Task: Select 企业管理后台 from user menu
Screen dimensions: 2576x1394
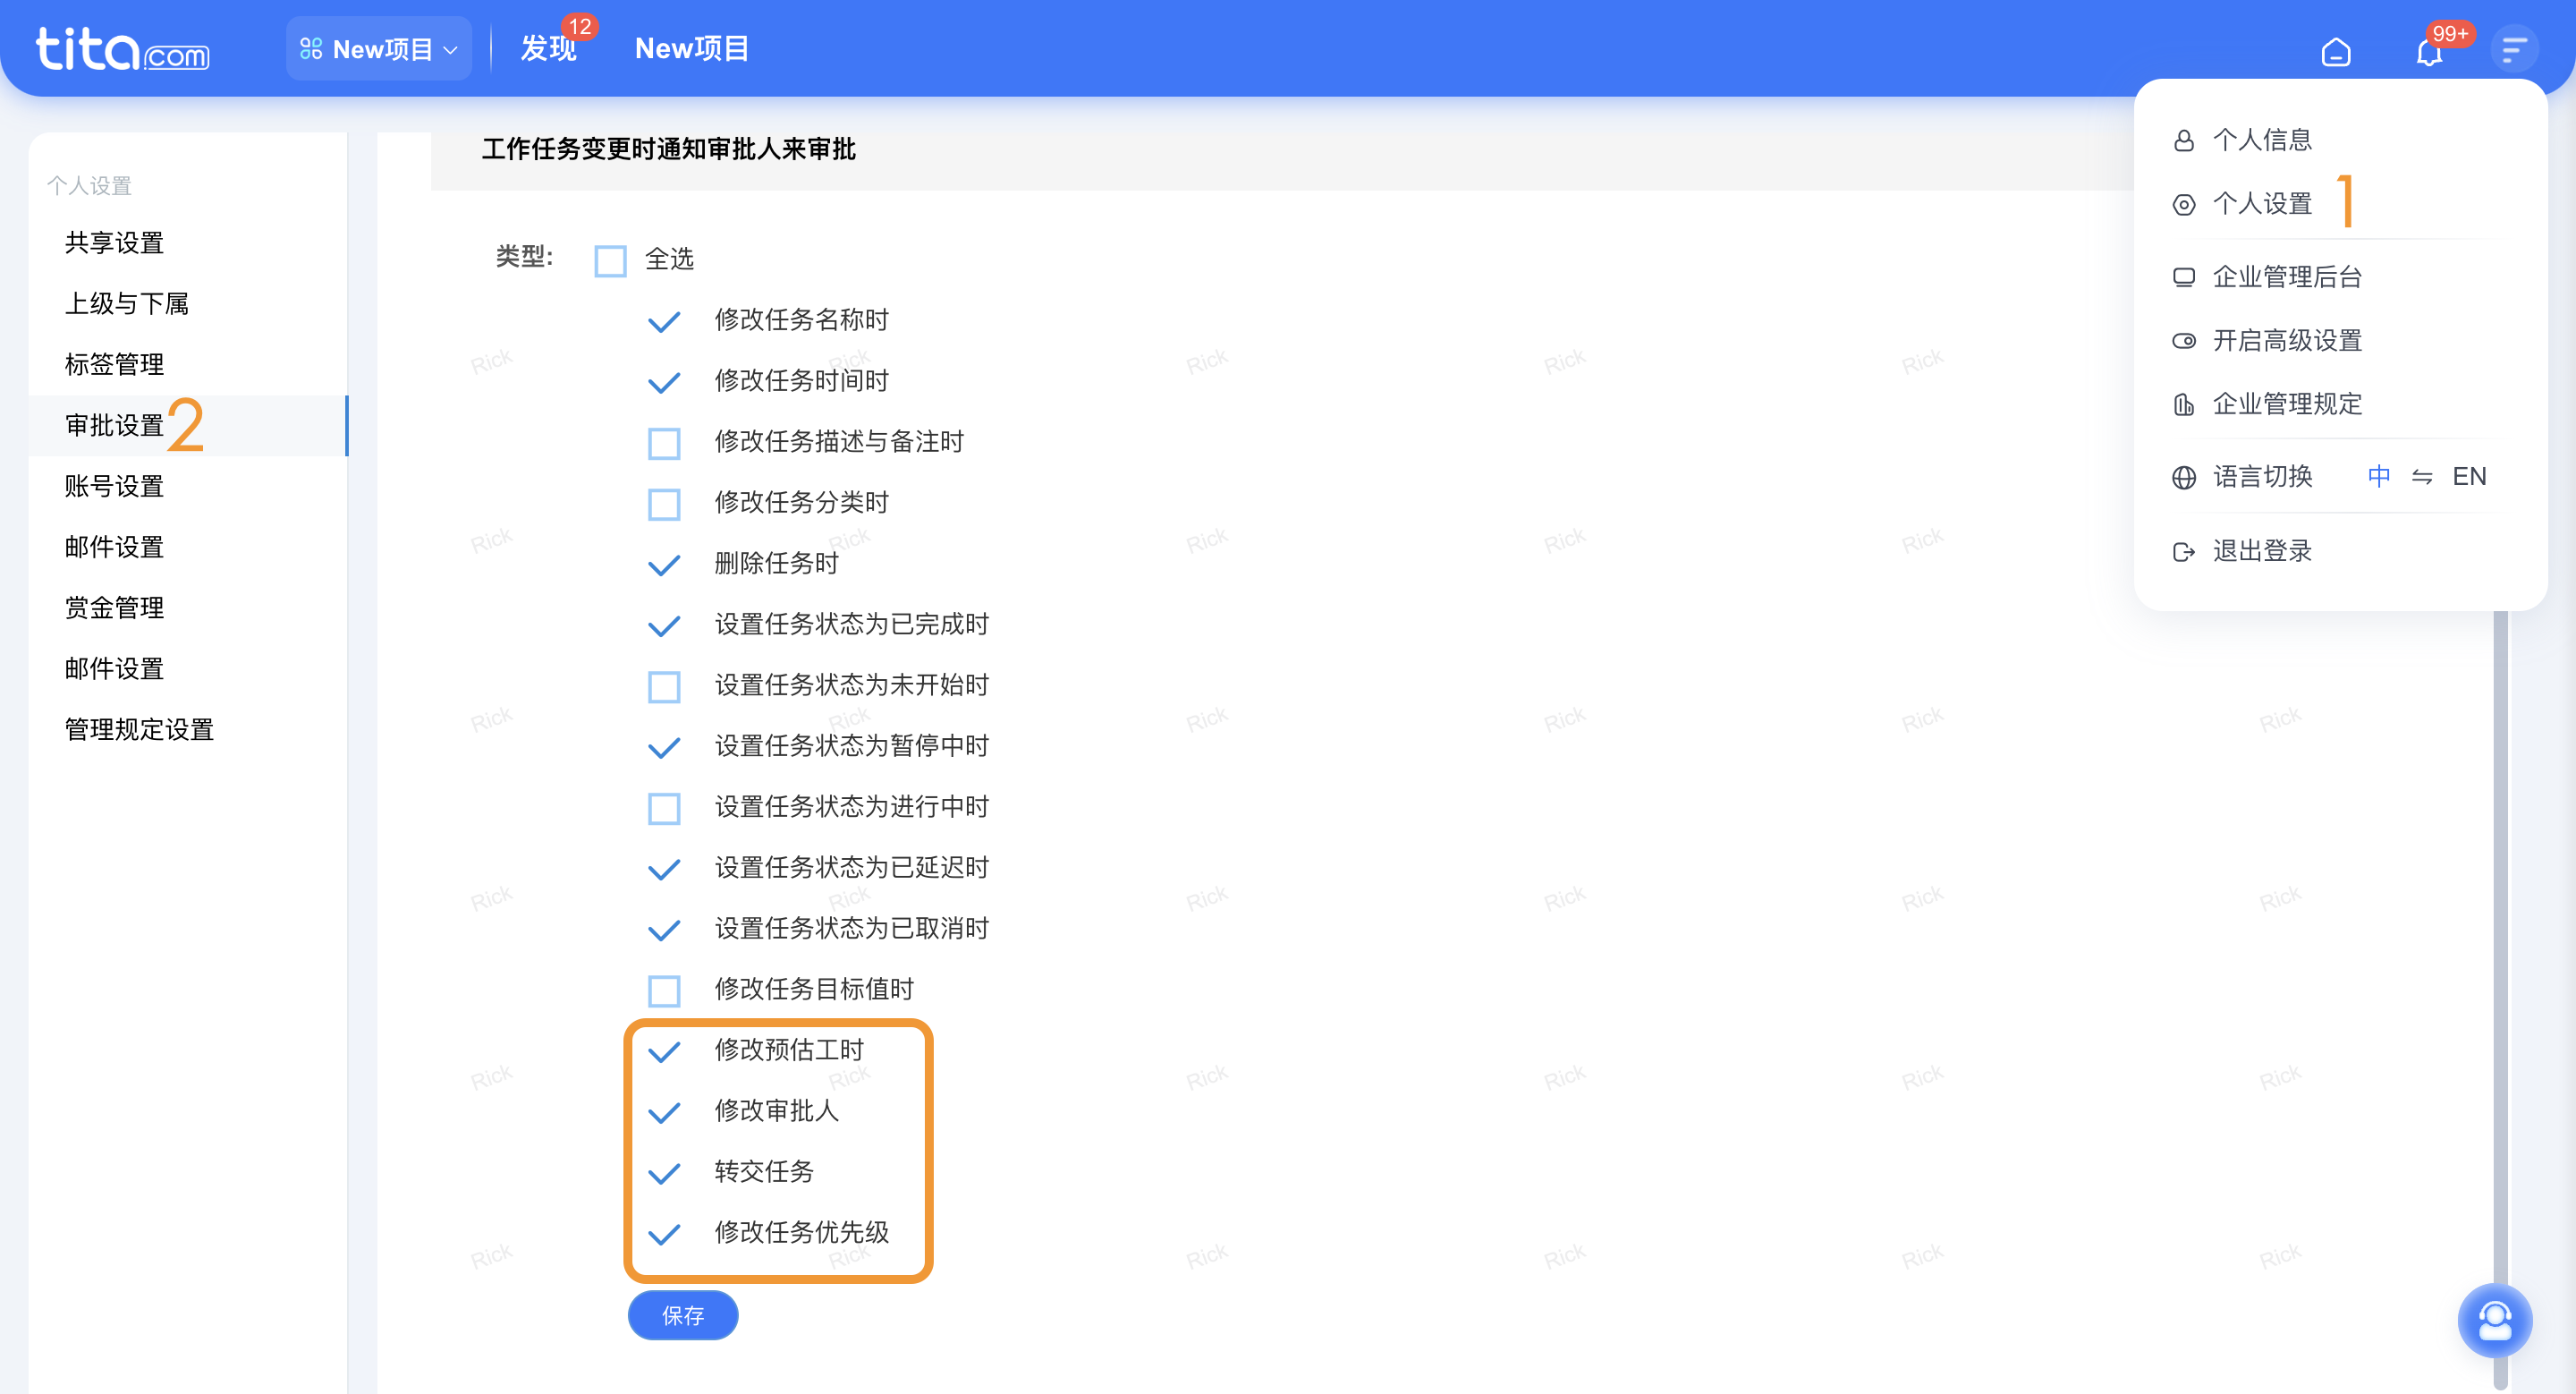Action: click(x=2288, y=277)
